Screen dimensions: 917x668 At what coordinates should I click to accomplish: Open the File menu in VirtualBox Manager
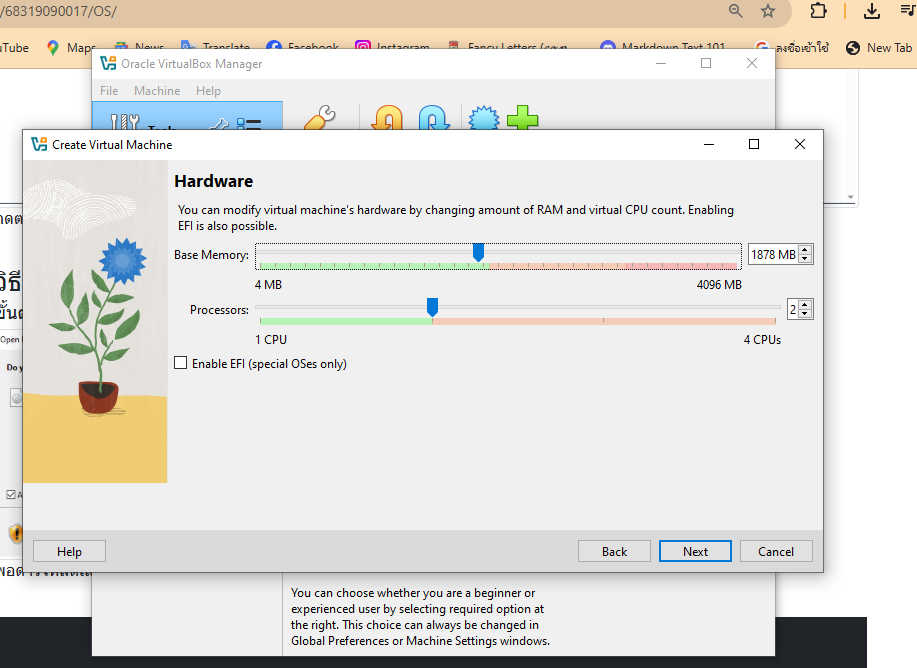(x=109, y=91)
